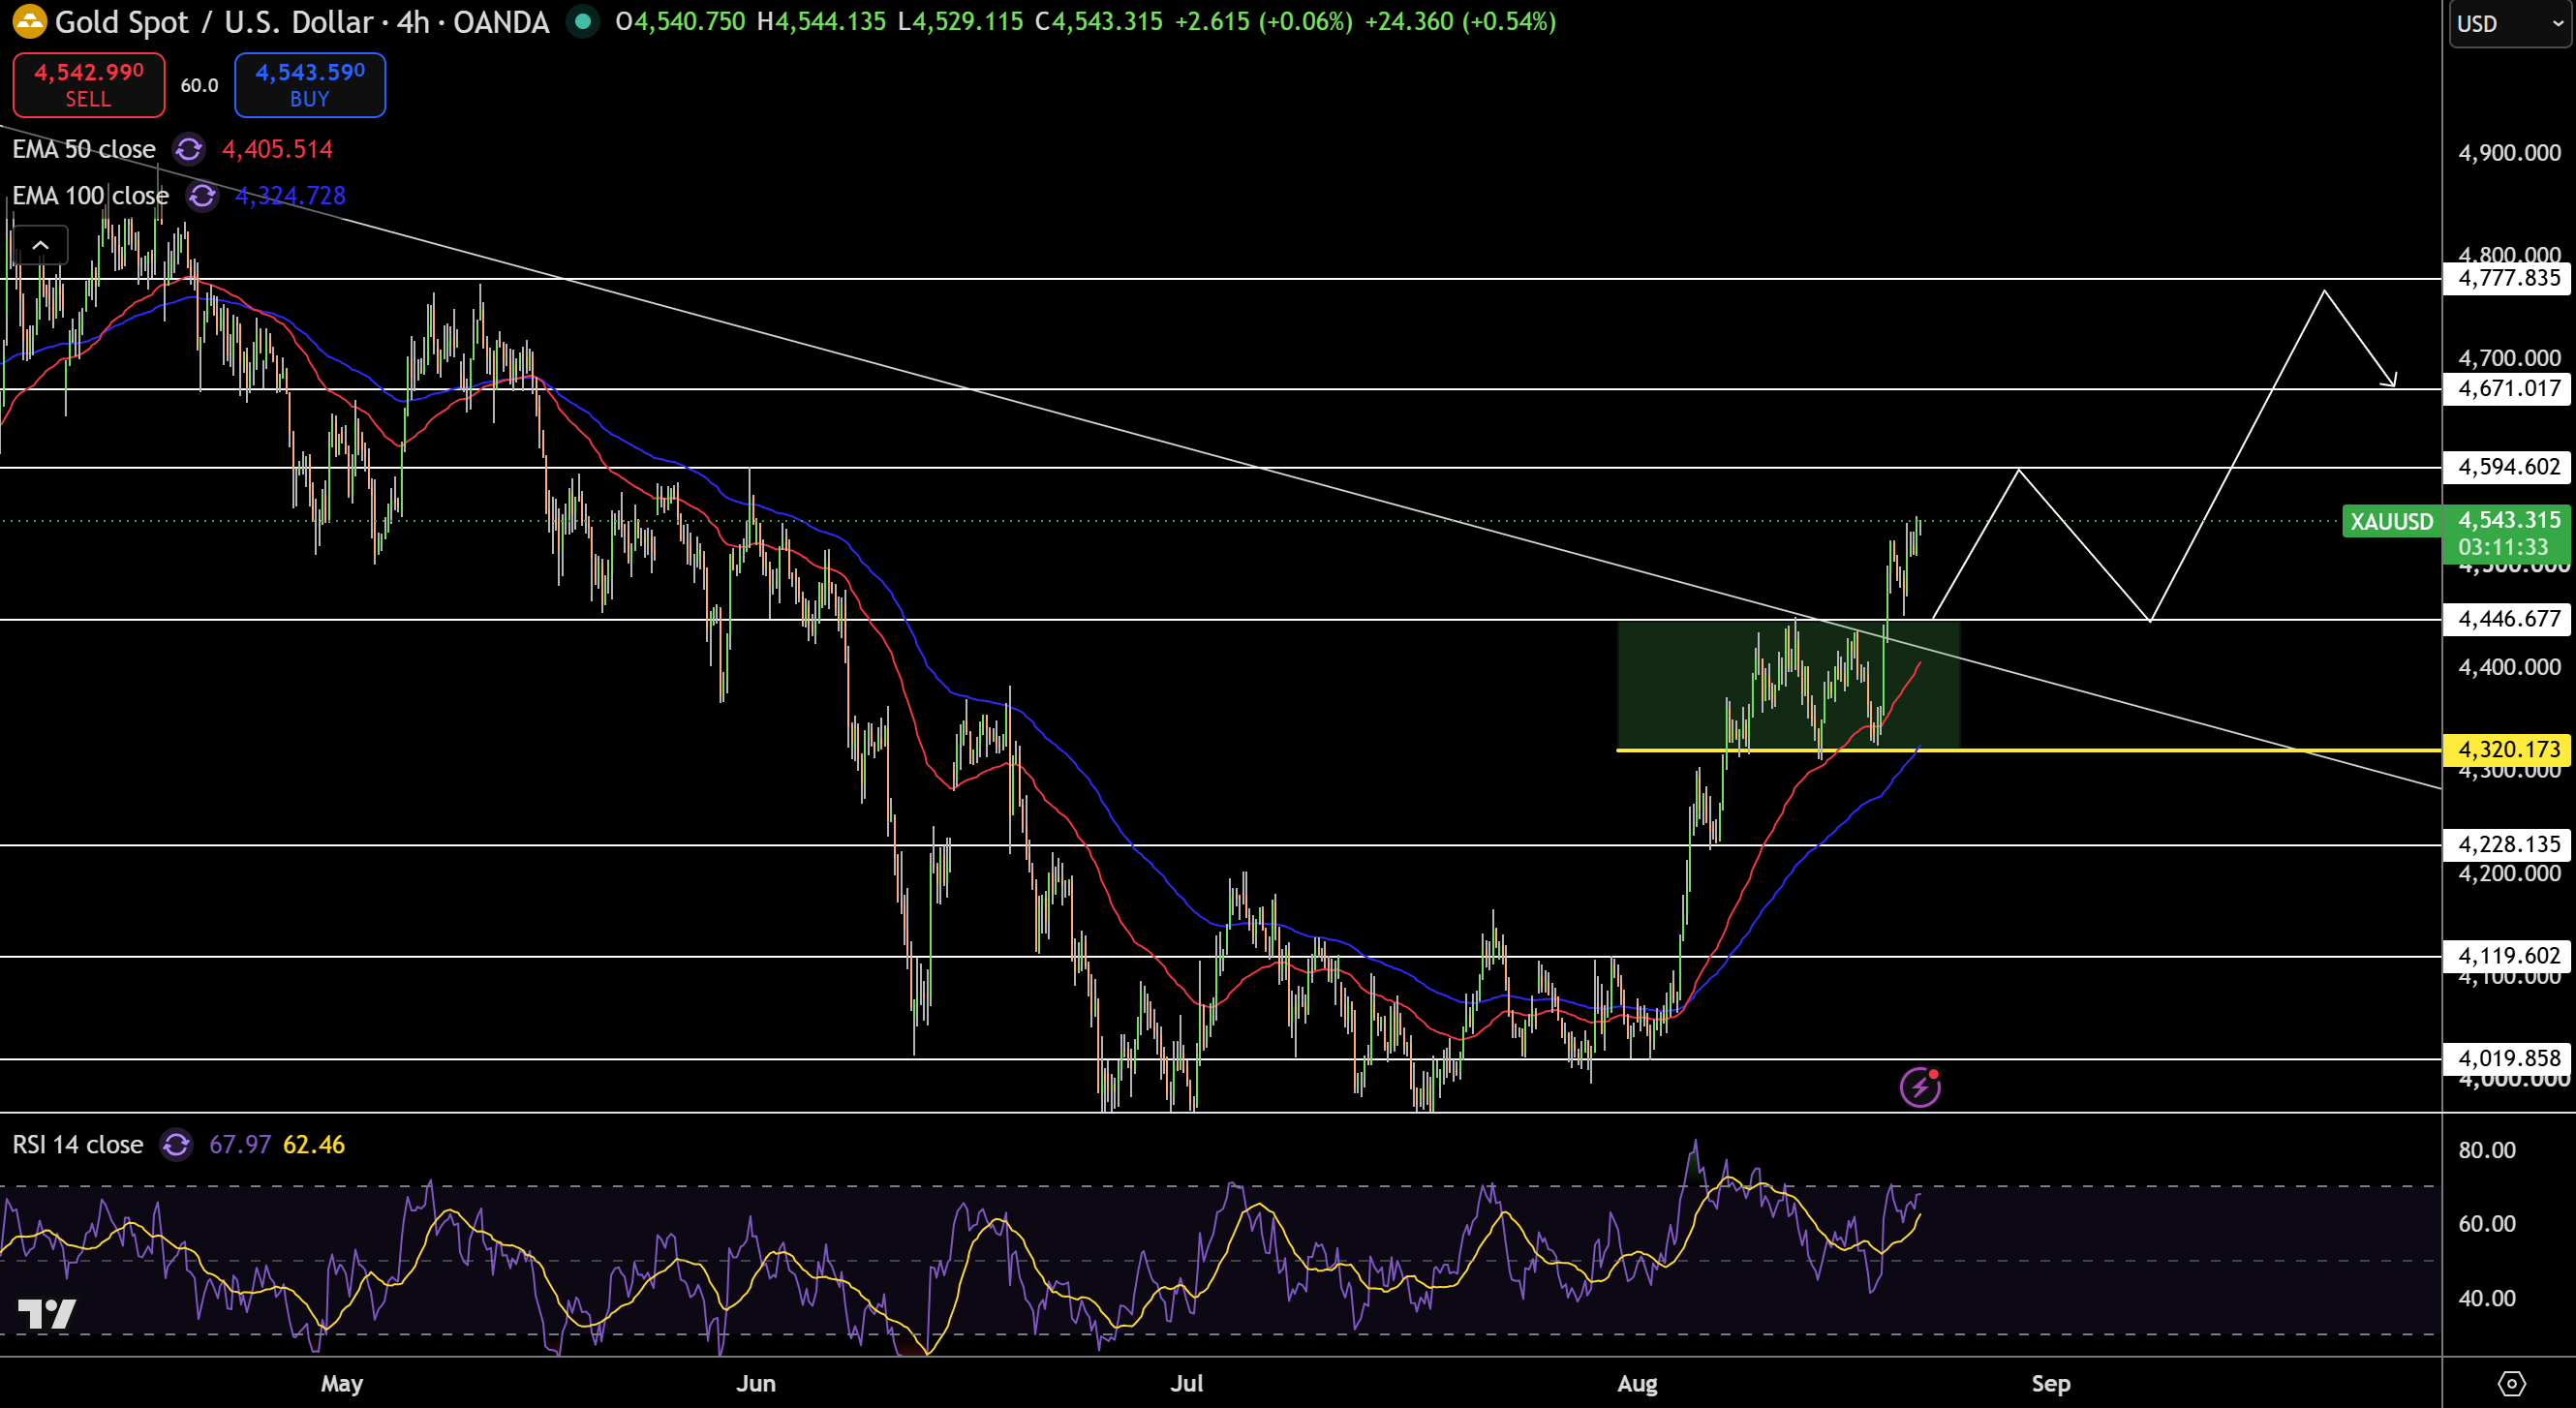Click the EMA 50 refresh circle icon
This screenshot has width=2576, height=1408.
(188, 149)
